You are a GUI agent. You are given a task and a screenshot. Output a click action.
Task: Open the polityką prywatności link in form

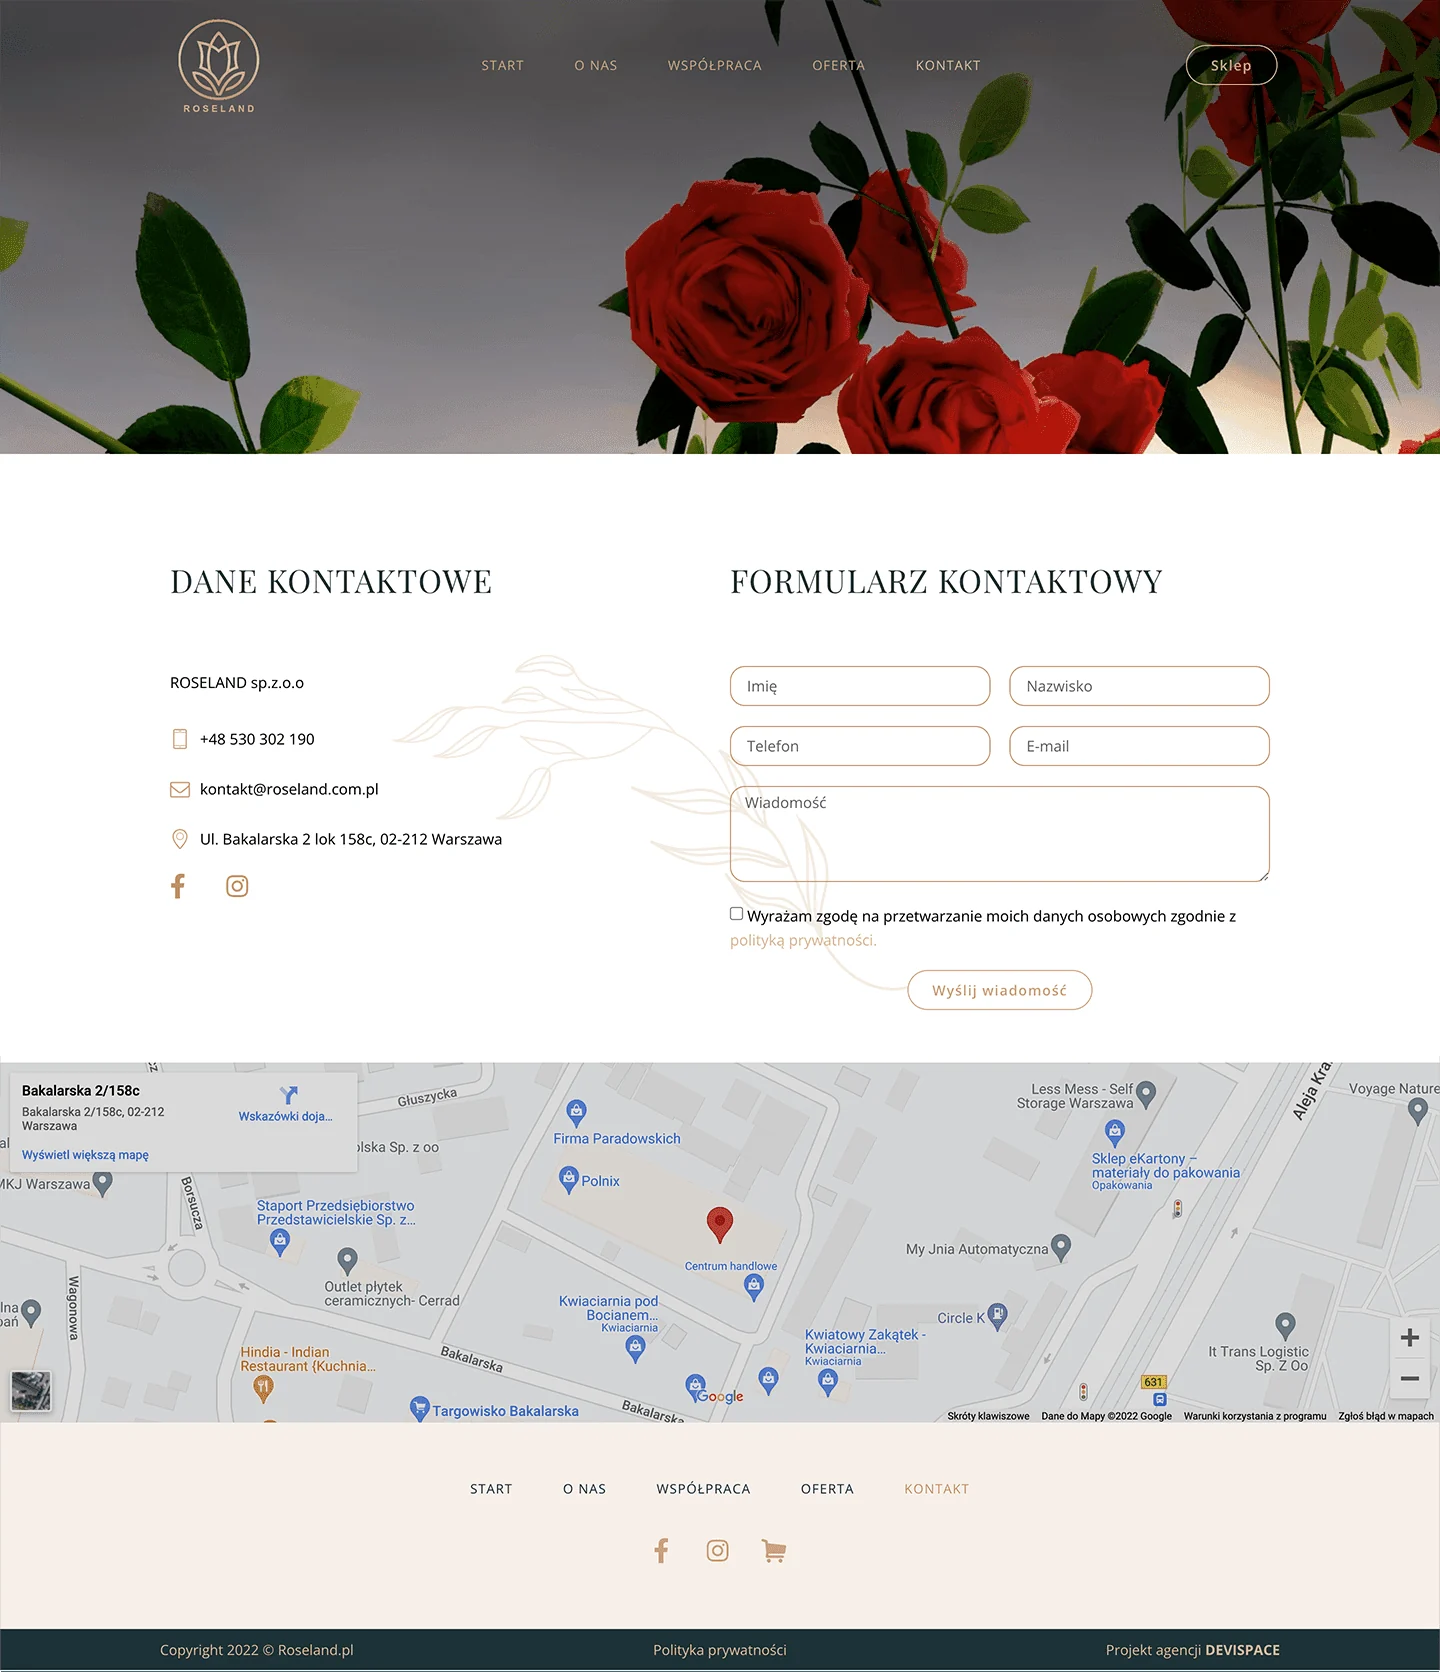(x=803, y=940)
